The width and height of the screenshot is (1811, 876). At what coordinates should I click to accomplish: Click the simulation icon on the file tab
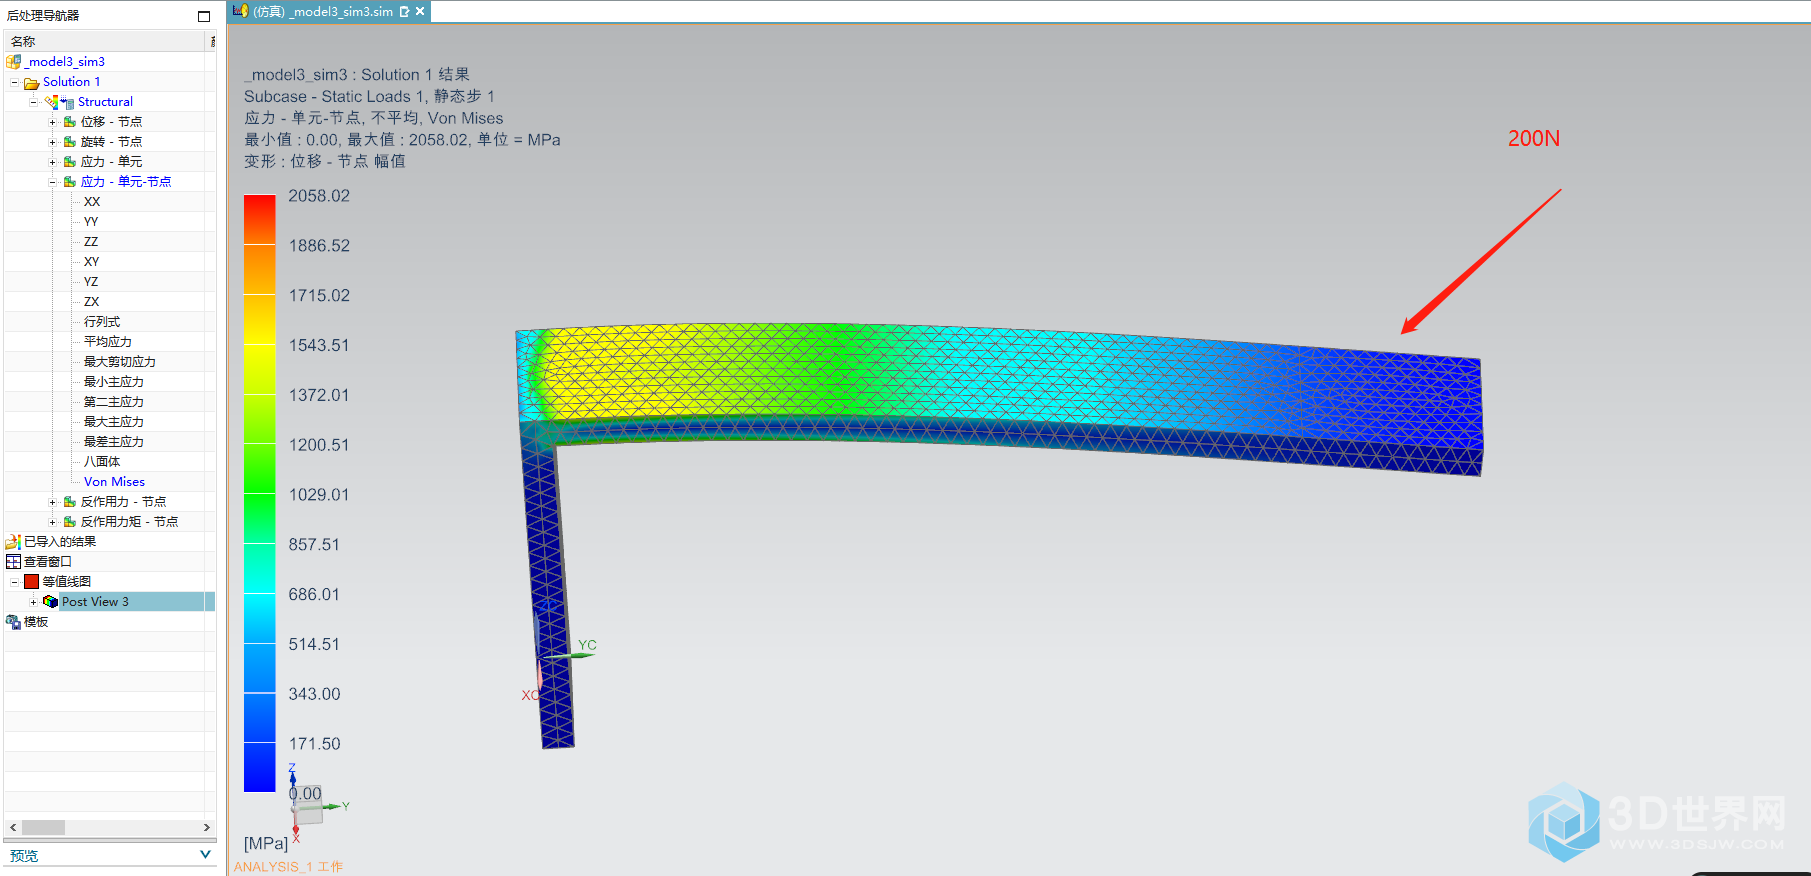pos(241,11)
